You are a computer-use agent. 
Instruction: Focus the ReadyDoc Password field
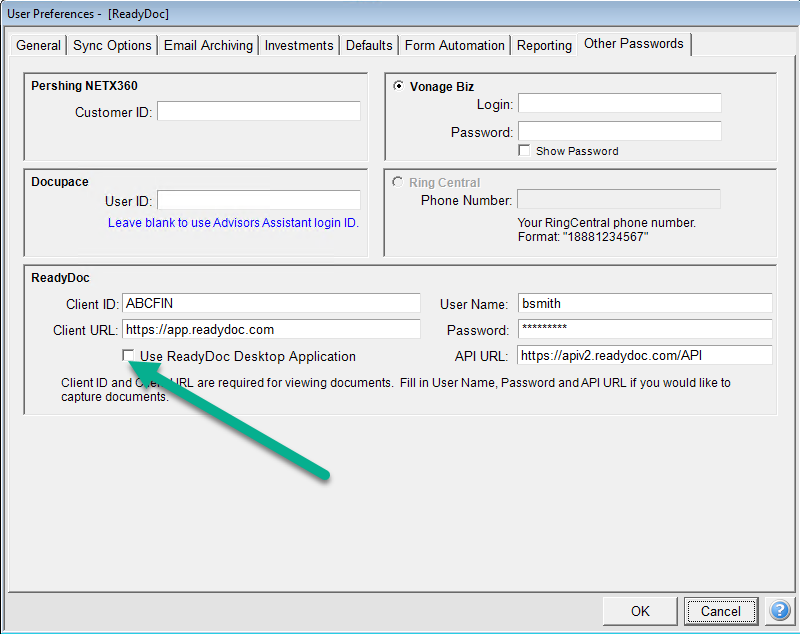point(645,329)
